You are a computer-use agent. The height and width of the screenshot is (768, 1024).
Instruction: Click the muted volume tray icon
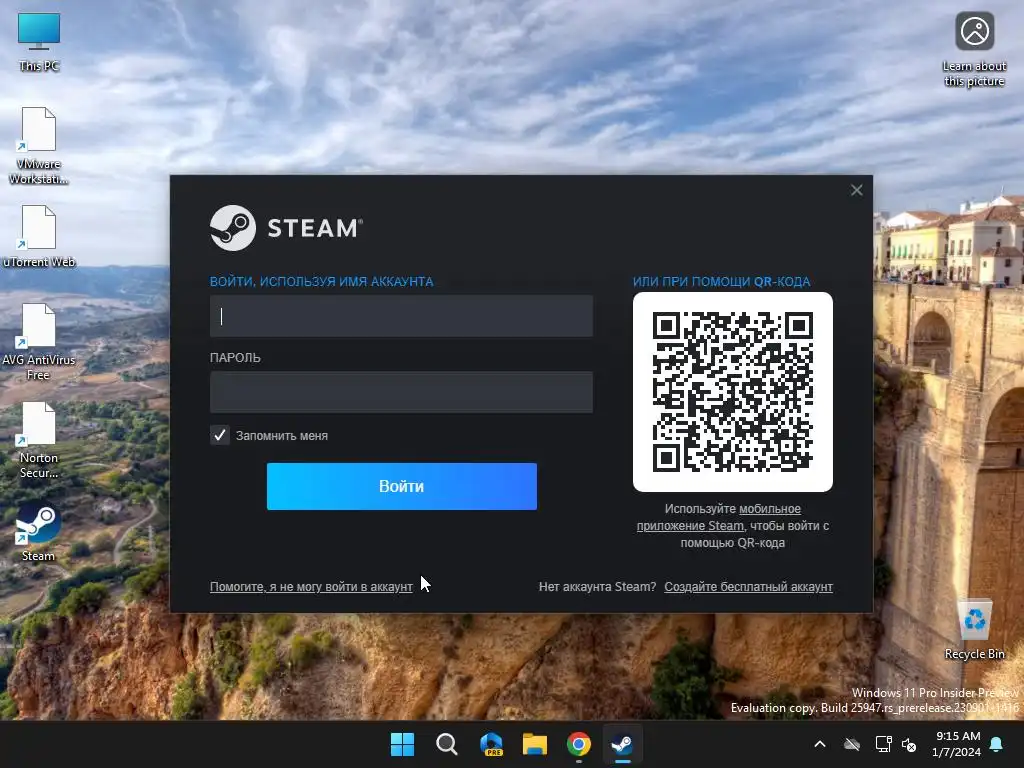pos(909,744)
